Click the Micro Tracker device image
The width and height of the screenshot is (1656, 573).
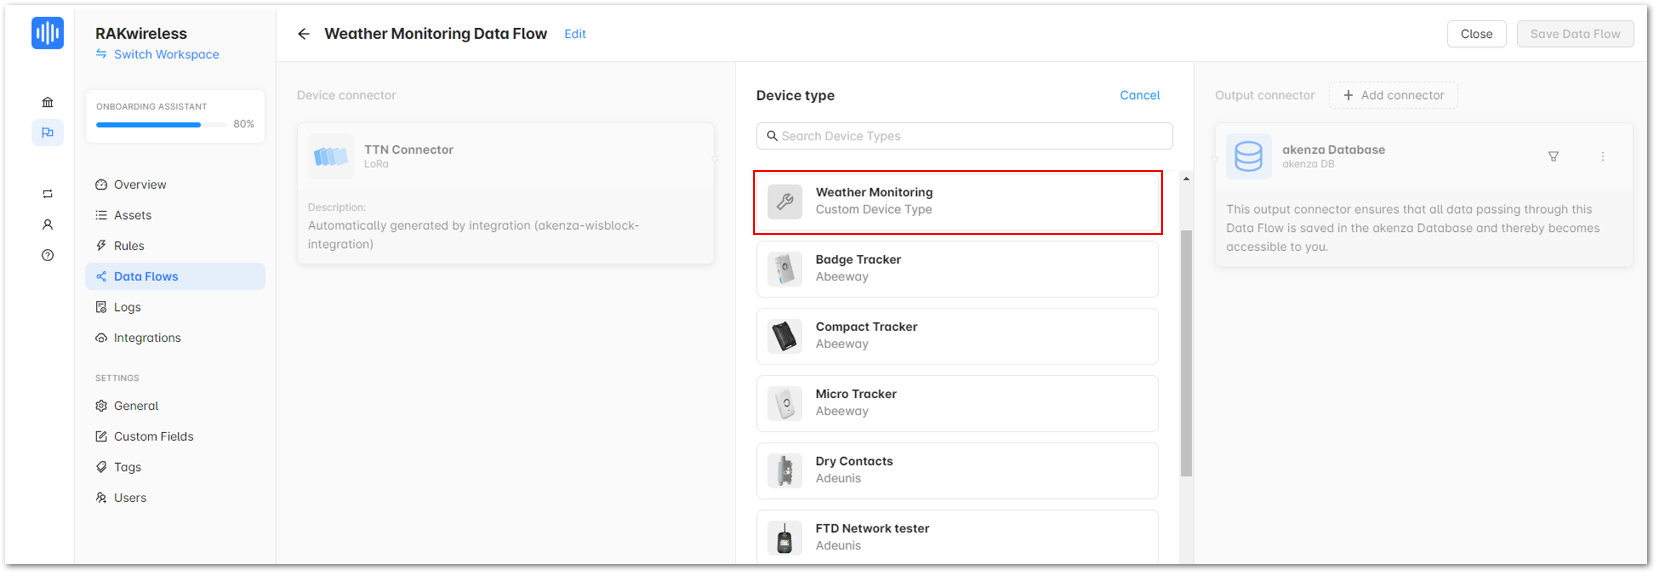[785, 403]
